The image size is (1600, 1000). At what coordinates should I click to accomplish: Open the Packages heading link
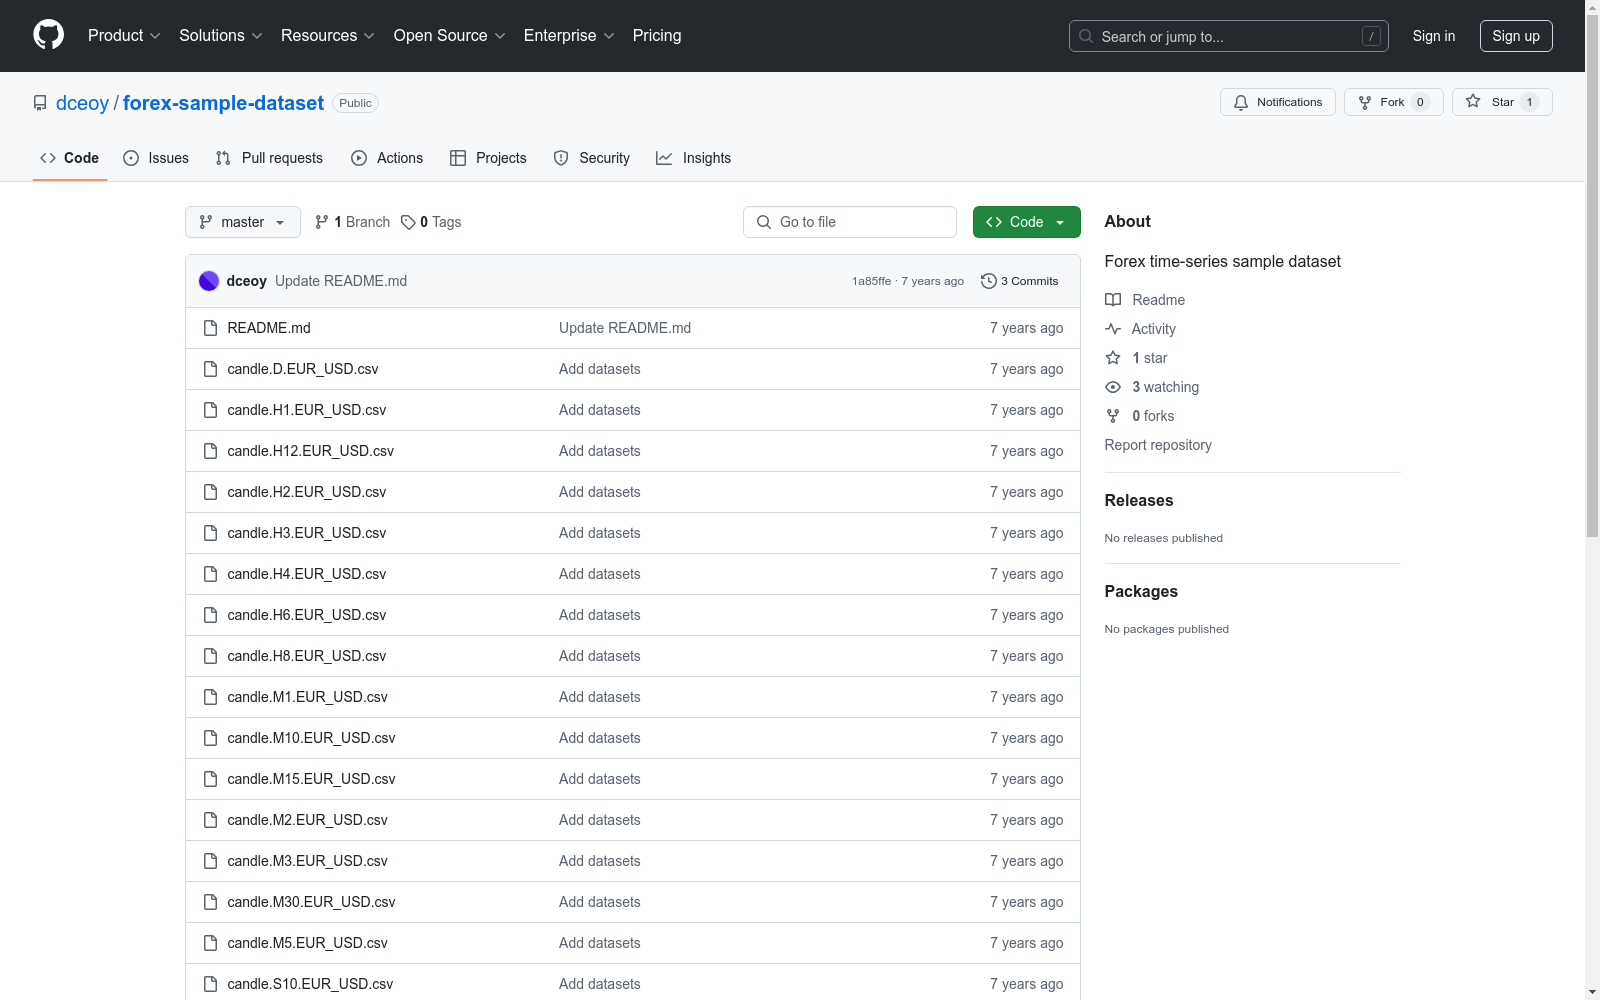coord(1141,591)
